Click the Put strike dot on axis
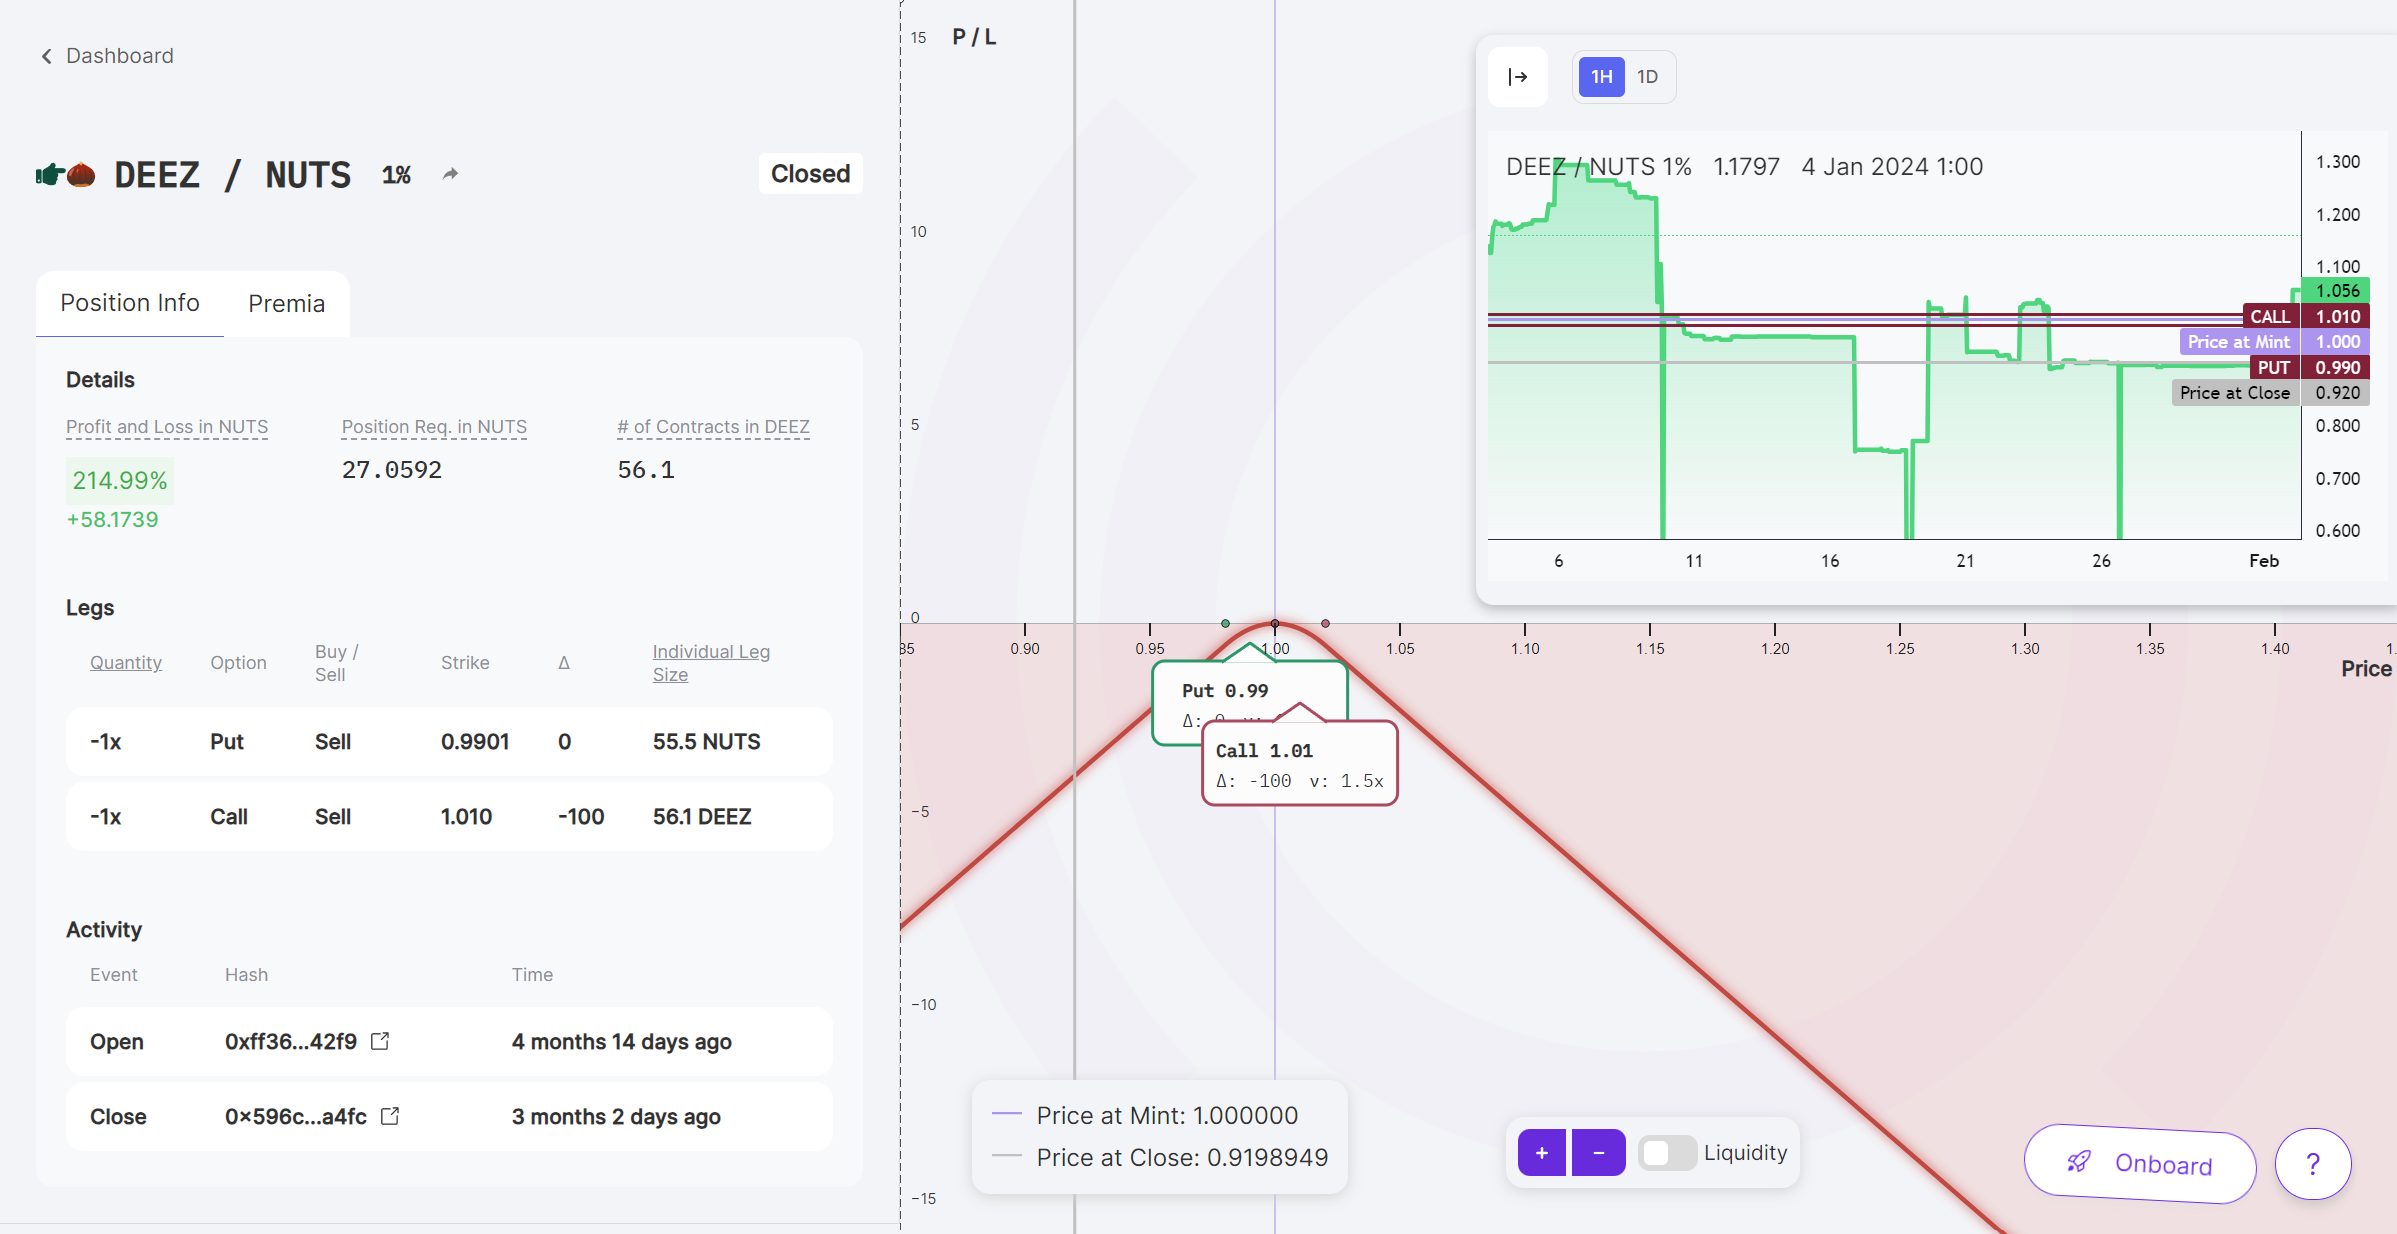The image size is (2397, 1234). tap(1225, 623)
